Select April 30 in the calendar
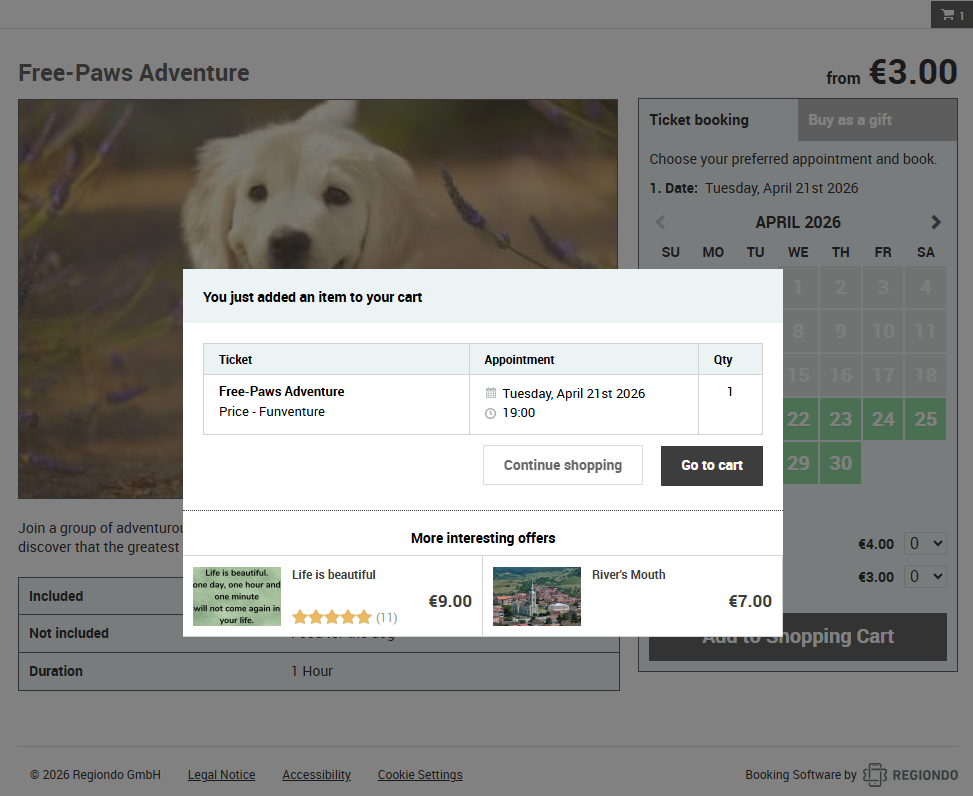Image resolution: width=973 pixels, height=796 pixels. [840, 463]
